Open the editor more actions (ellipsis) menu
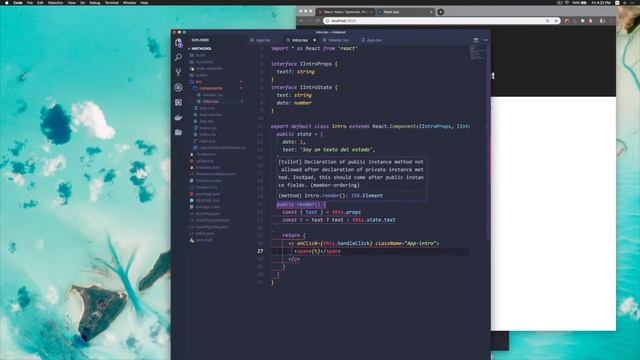This screenshot has height=360, width=640. click(x=485, y=40)
